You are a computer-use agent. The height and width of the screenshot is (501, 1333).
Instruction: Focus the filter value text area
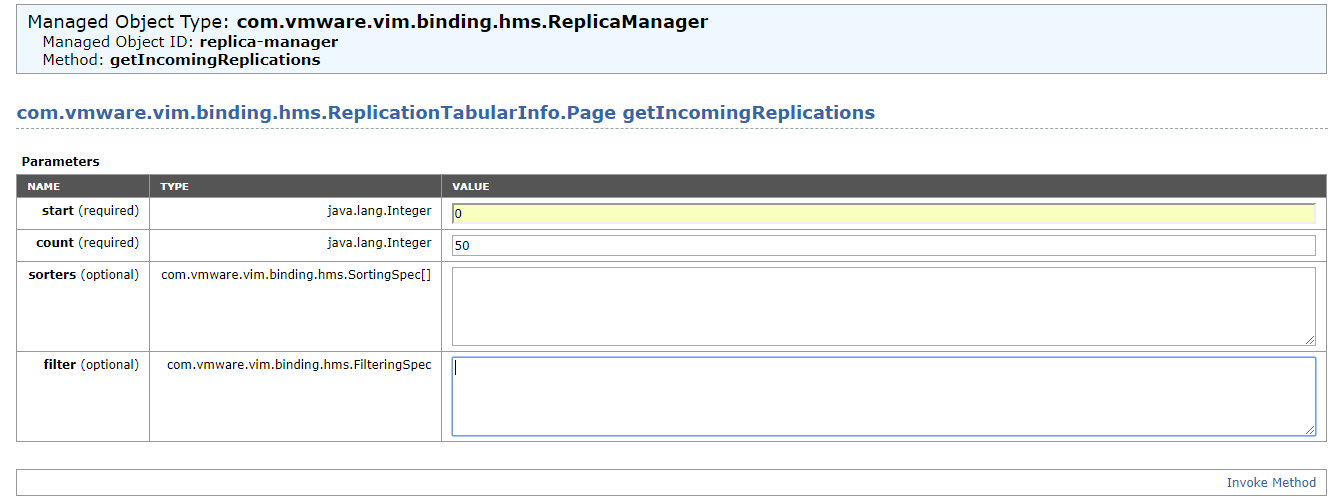tap(883, 396)
